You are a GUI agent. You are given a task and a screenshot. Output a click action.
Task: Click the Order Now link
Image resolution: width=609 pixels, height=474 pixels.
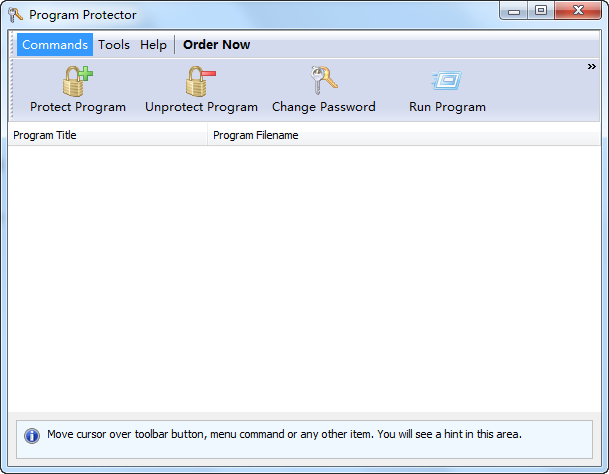pos(216,45)
